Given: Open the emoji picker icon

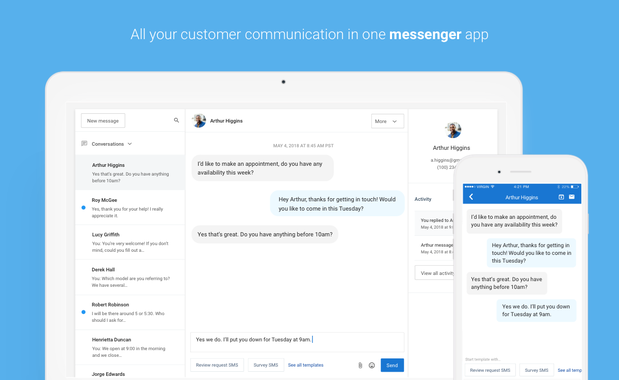Looking at the screenshot, I should 371,365.
